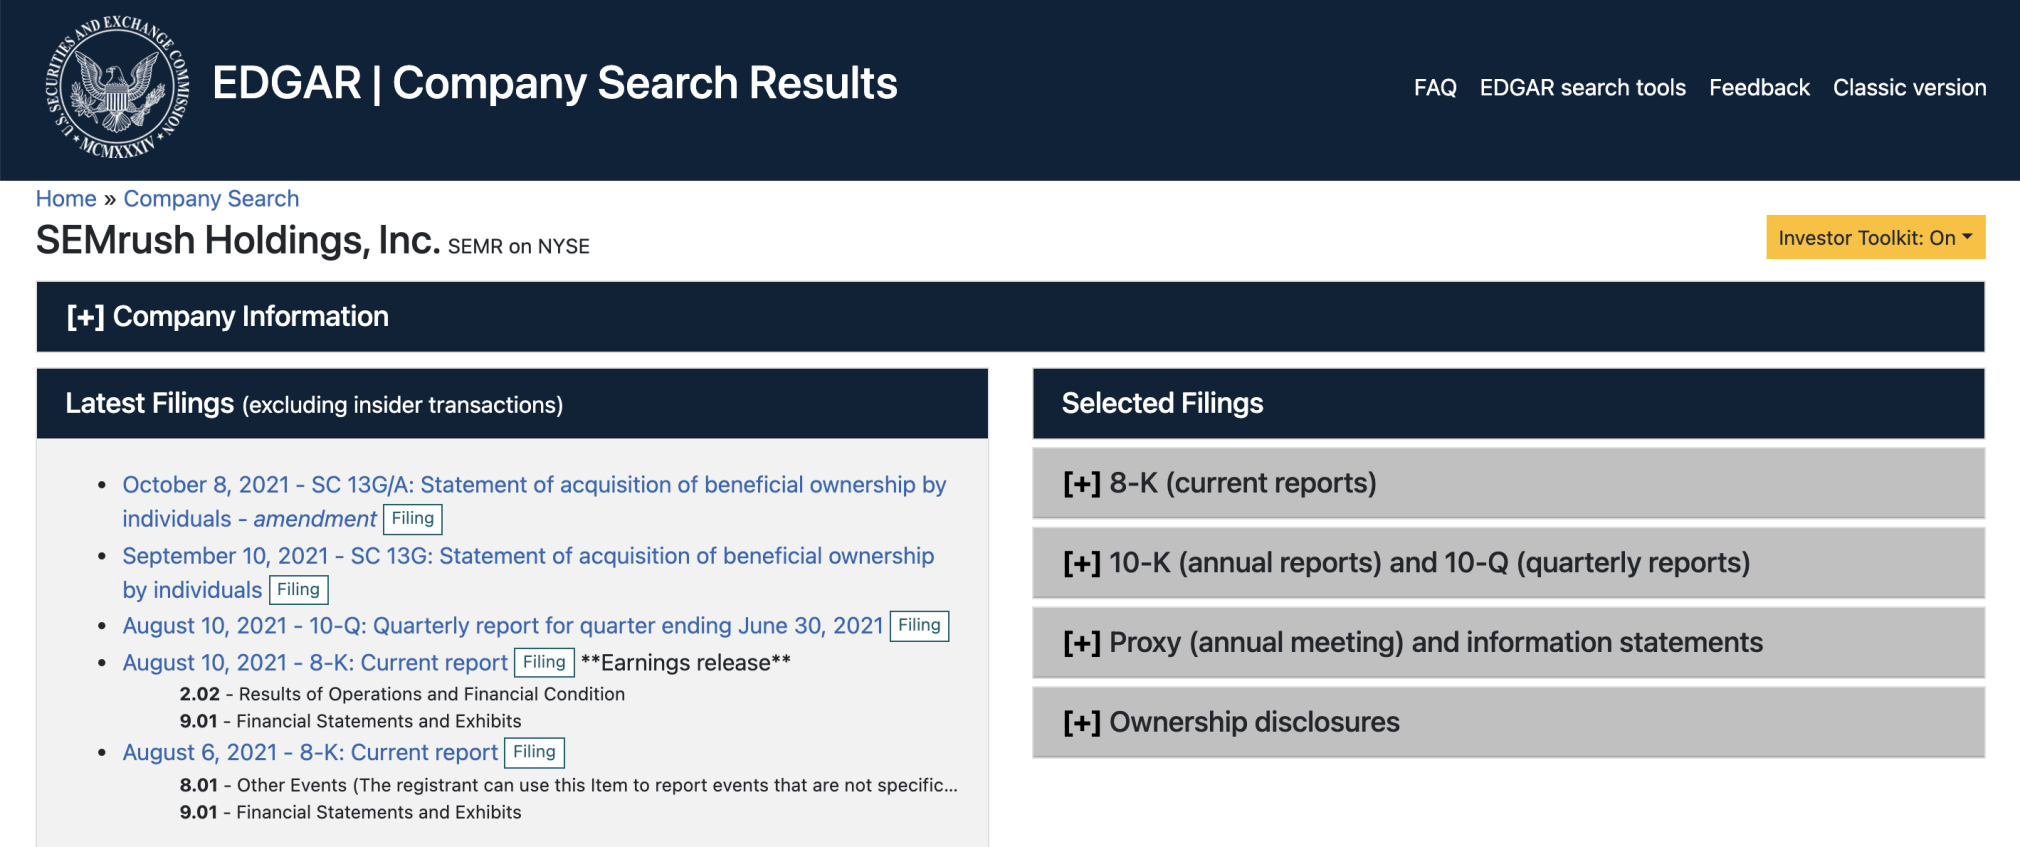Image resolution: width=2020 pixels, height=847 pixels.
Task: Go to Company Search breadcrumb
Action: click(x=211, y=199)
